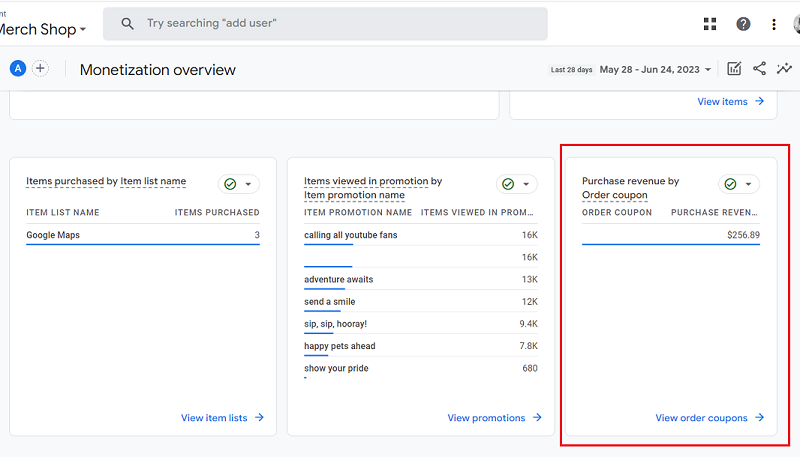800x457 pixels.
Task: Click the 12K value for send a smile
Action: (530, 301)
